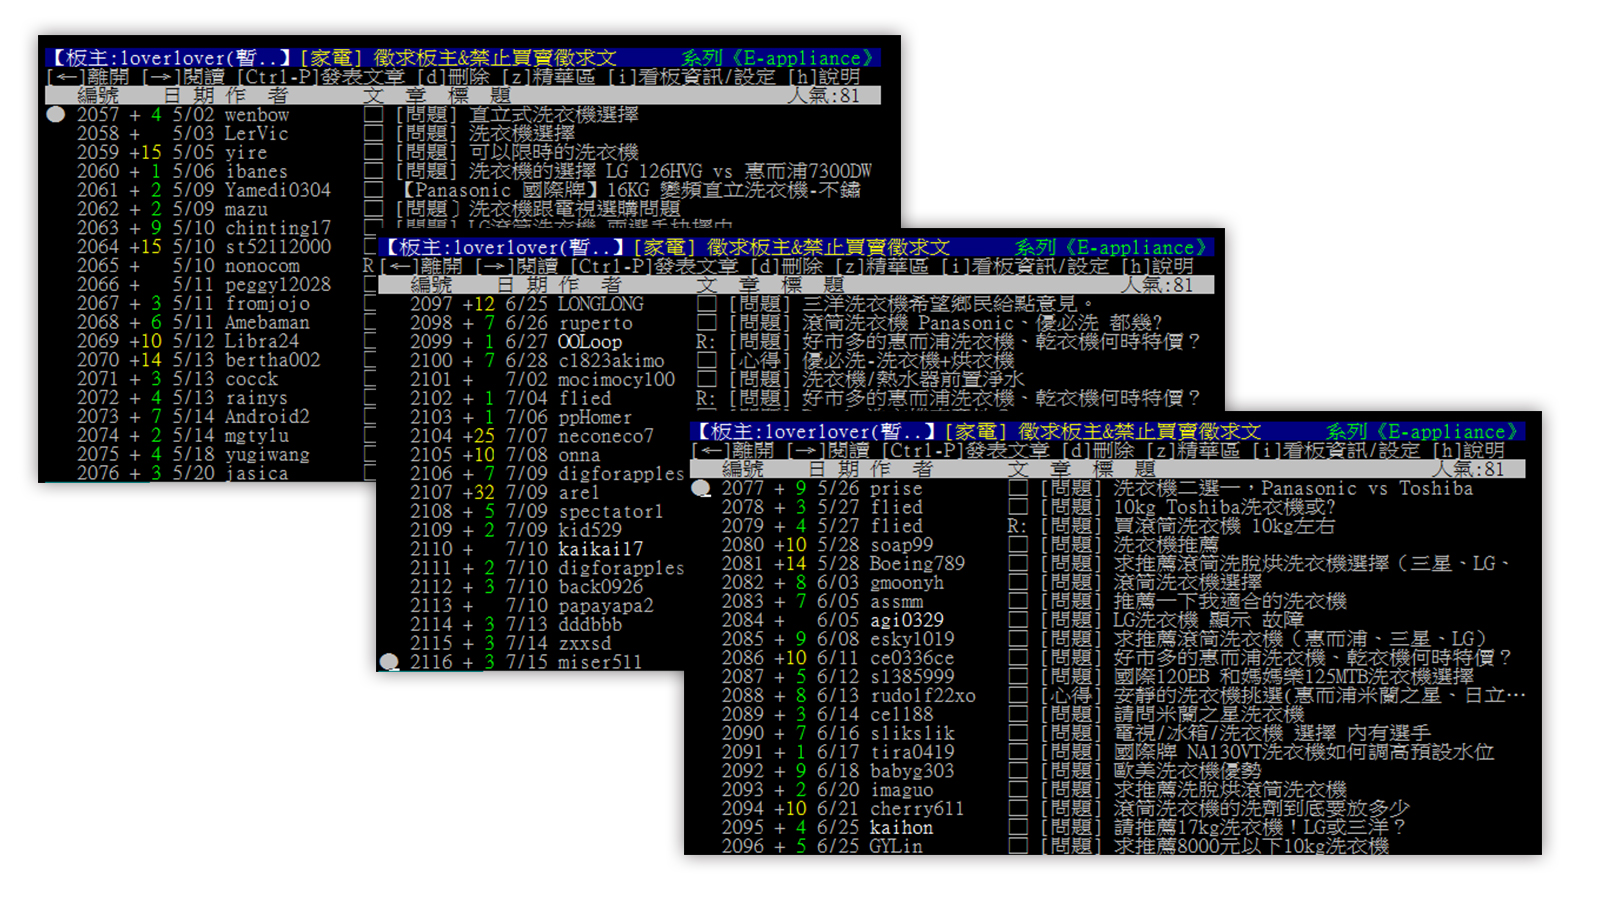Click [d]刪除 in the window listing post 2057
1600x900 pixels.
[453, 77]
